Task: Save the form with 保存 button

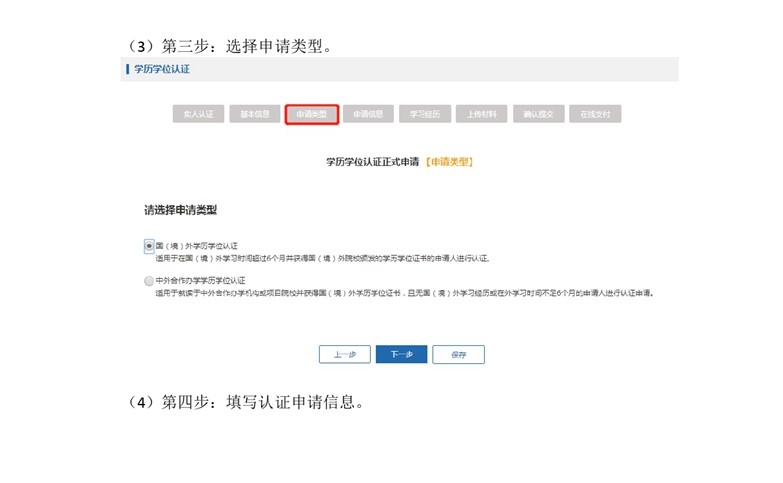Action: 458,354
